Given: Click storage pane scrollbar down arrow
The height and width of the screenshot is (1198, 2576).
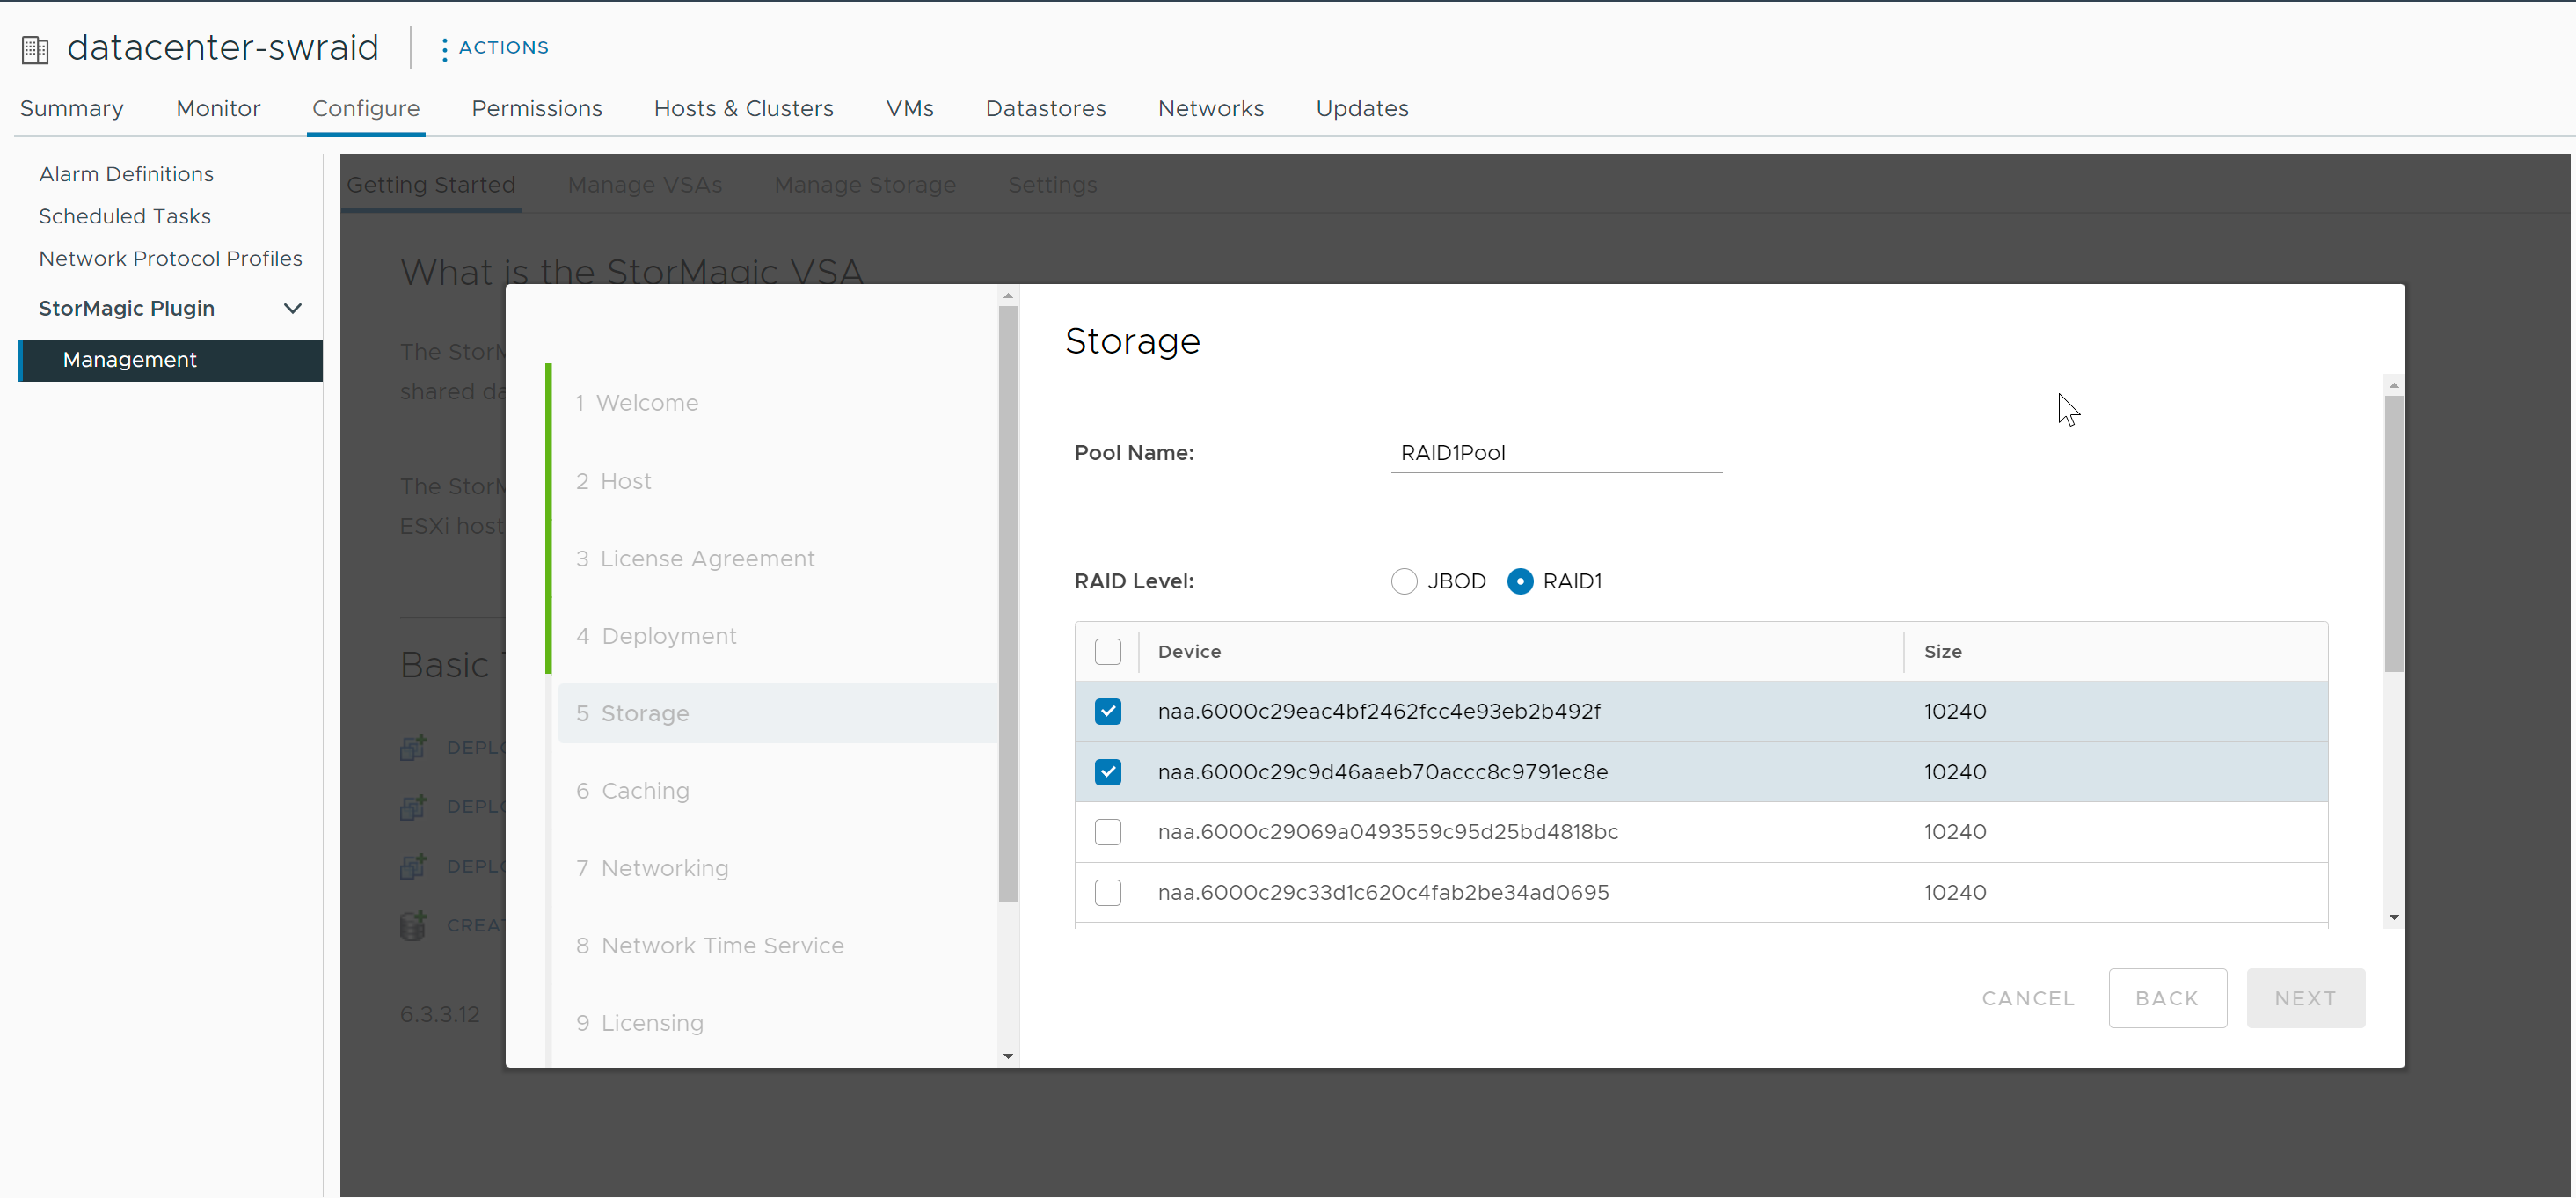Looking at the screenshot, I should coord(2393,917).
